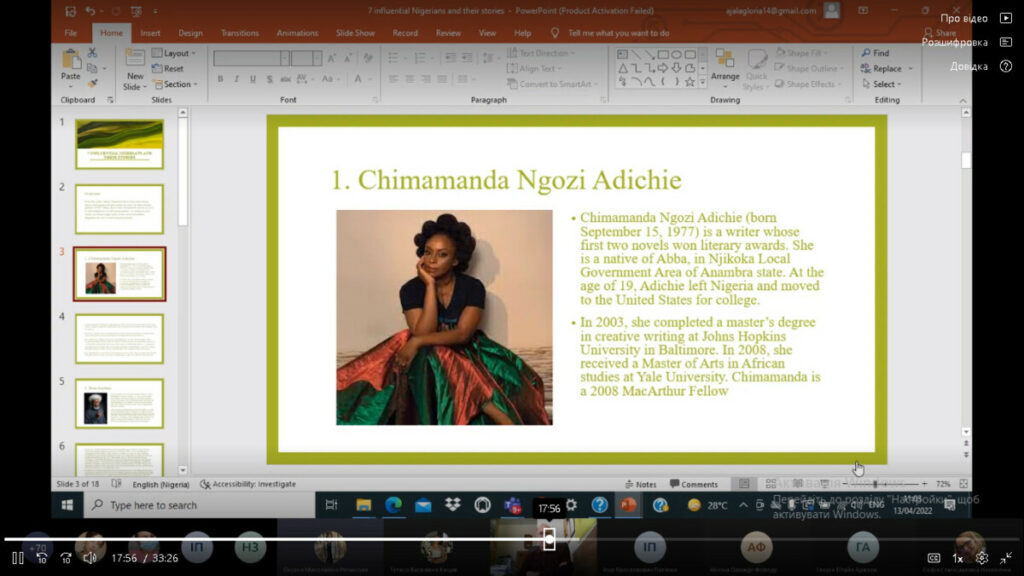The height and width of the screenshot is (576, 1024).
Task: Click the Notes button in status bar
Action: click(x=640, y=484)
